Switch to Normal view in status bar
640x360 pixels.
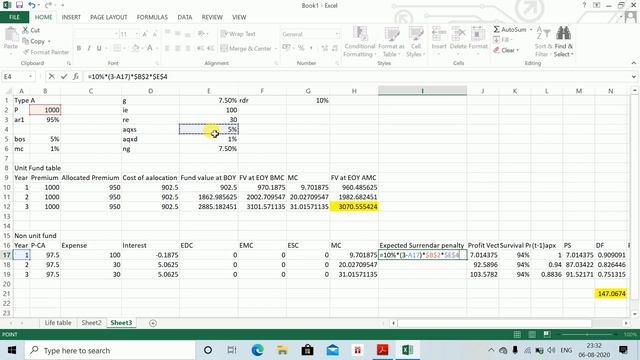(517, 334)
